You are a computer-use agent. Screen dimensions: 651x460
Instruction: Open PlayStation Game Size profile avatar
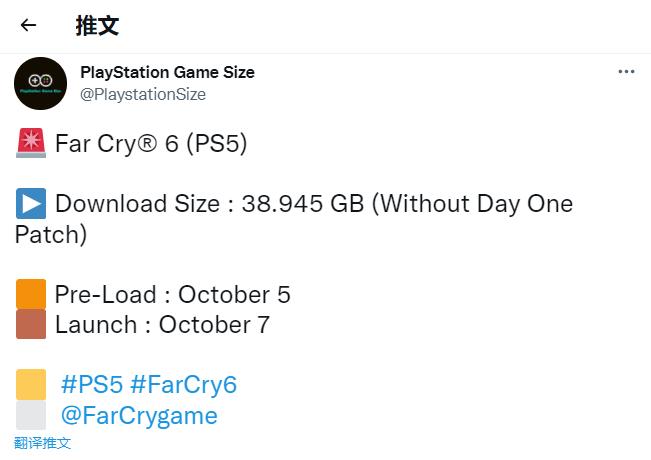(40, 83)
